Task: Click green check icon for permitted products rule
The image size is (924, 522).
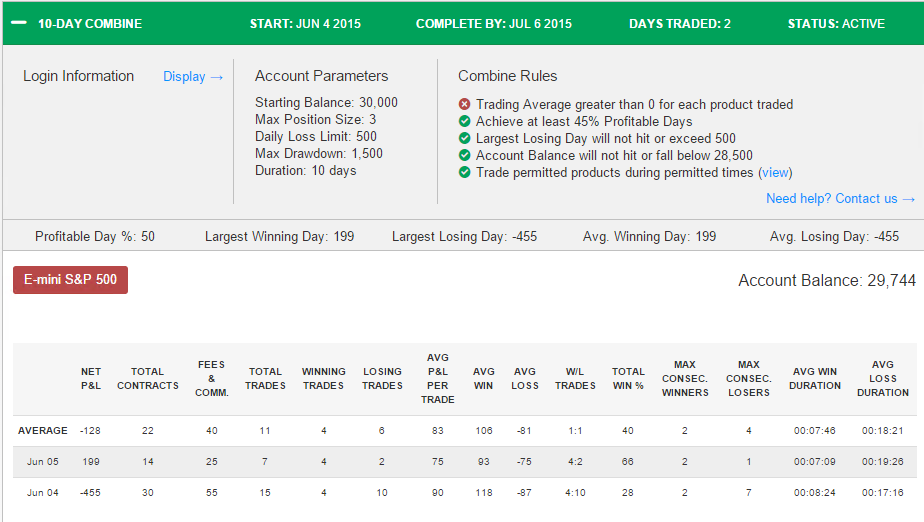Action: click(464, 173)
